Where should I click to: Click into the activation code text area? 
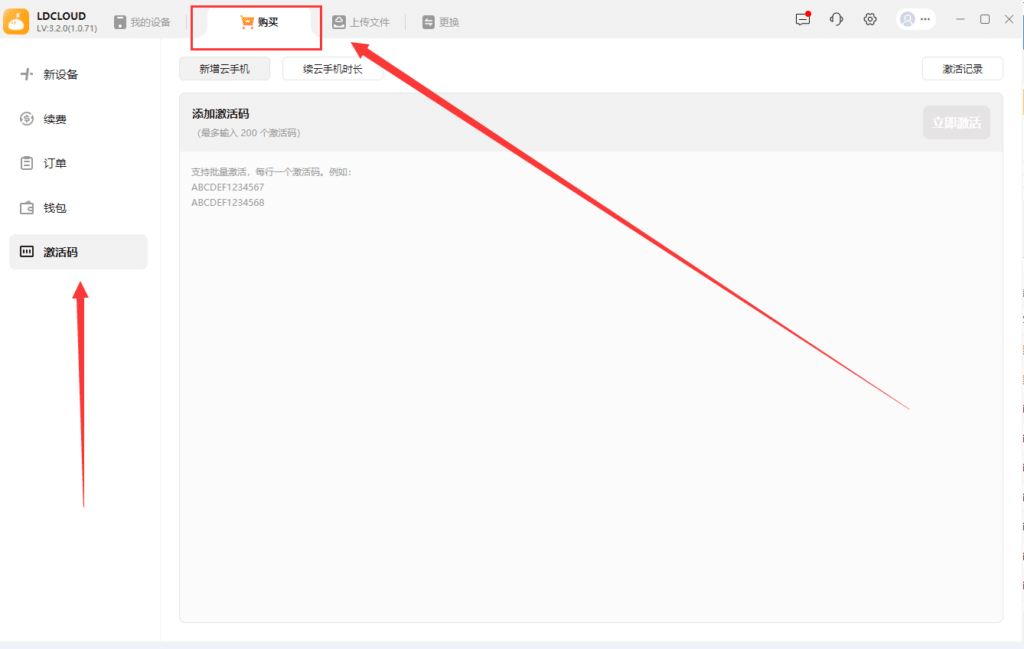pos(590,380)
